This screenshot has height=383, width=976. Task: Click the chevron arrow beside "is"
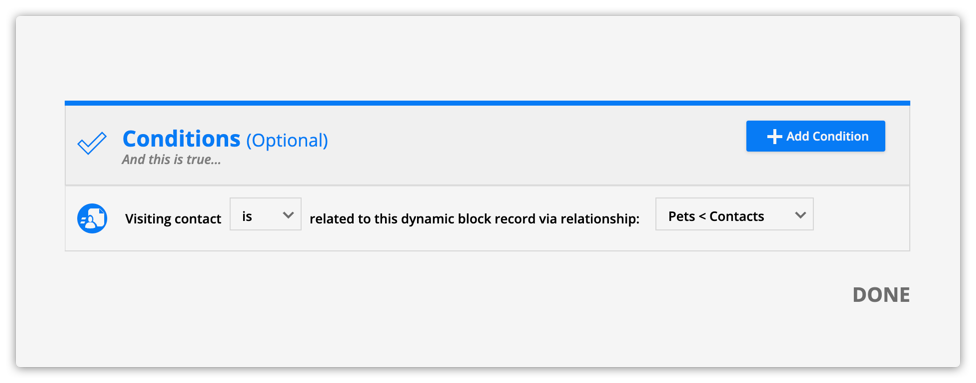pyautogui.click(x=288, y=215)
